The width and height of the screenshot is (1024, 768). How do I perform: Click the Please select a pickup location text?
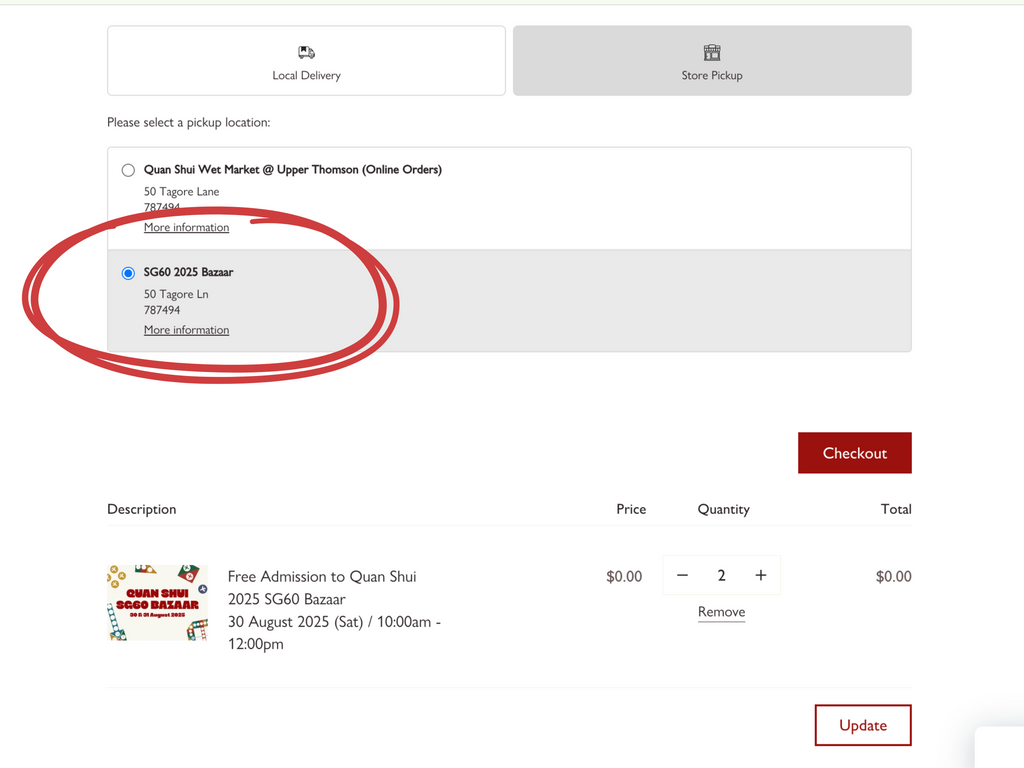tap(189, 122)
